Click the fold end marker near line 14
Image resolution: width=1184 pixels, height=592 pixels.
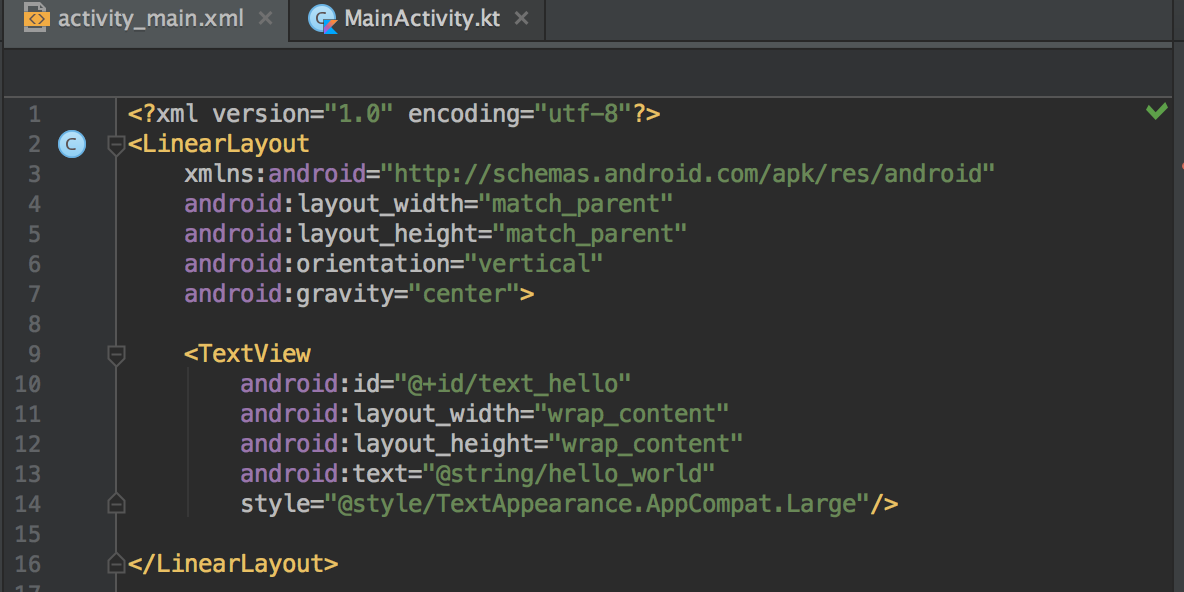(116, 503)
